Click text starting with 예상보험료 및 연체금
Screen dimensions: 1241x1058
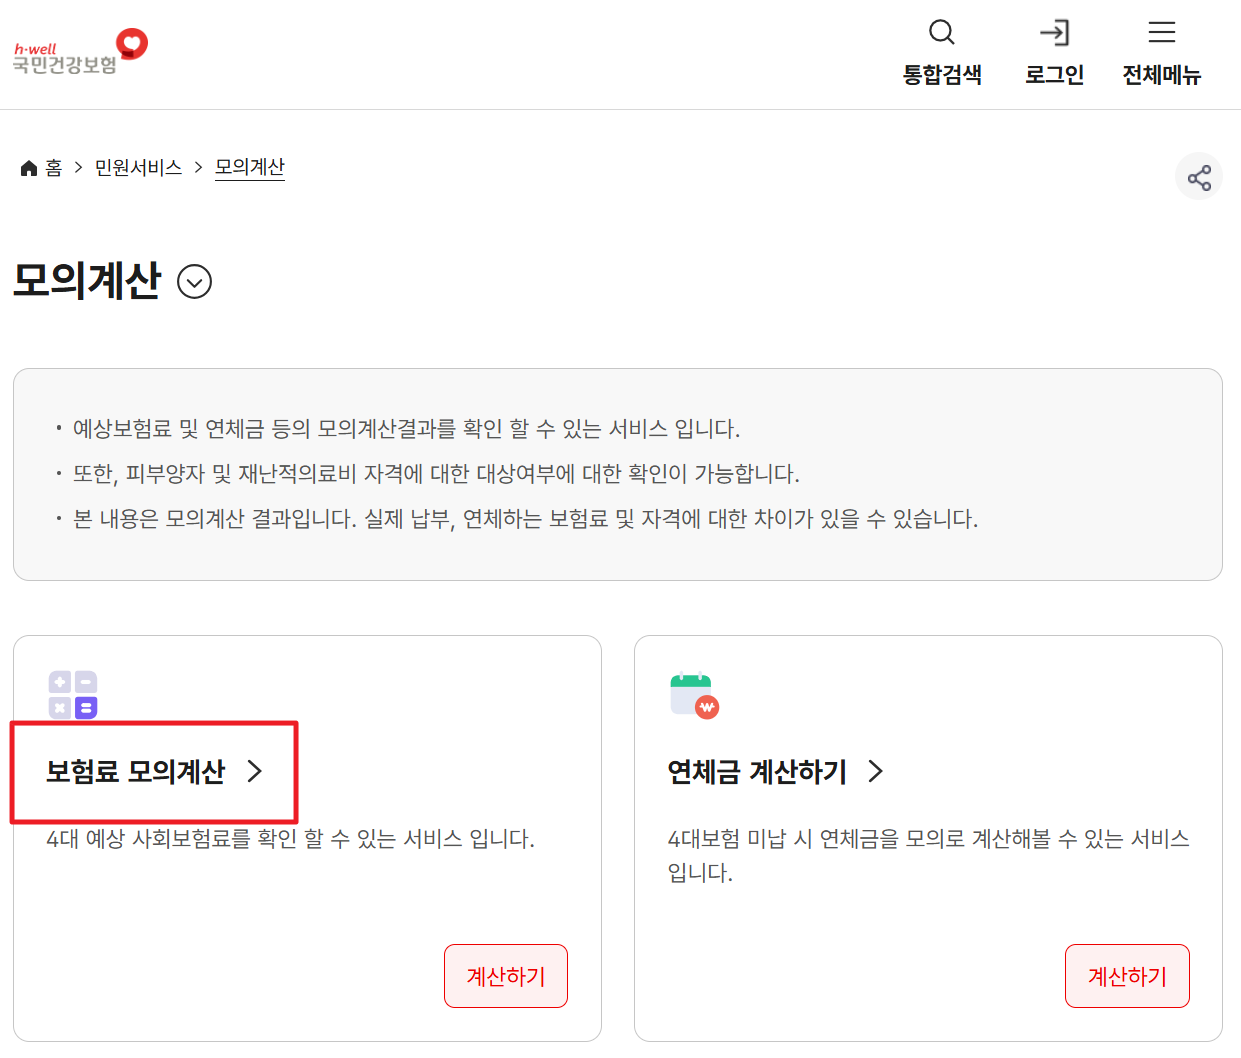[x=406, y=429]
